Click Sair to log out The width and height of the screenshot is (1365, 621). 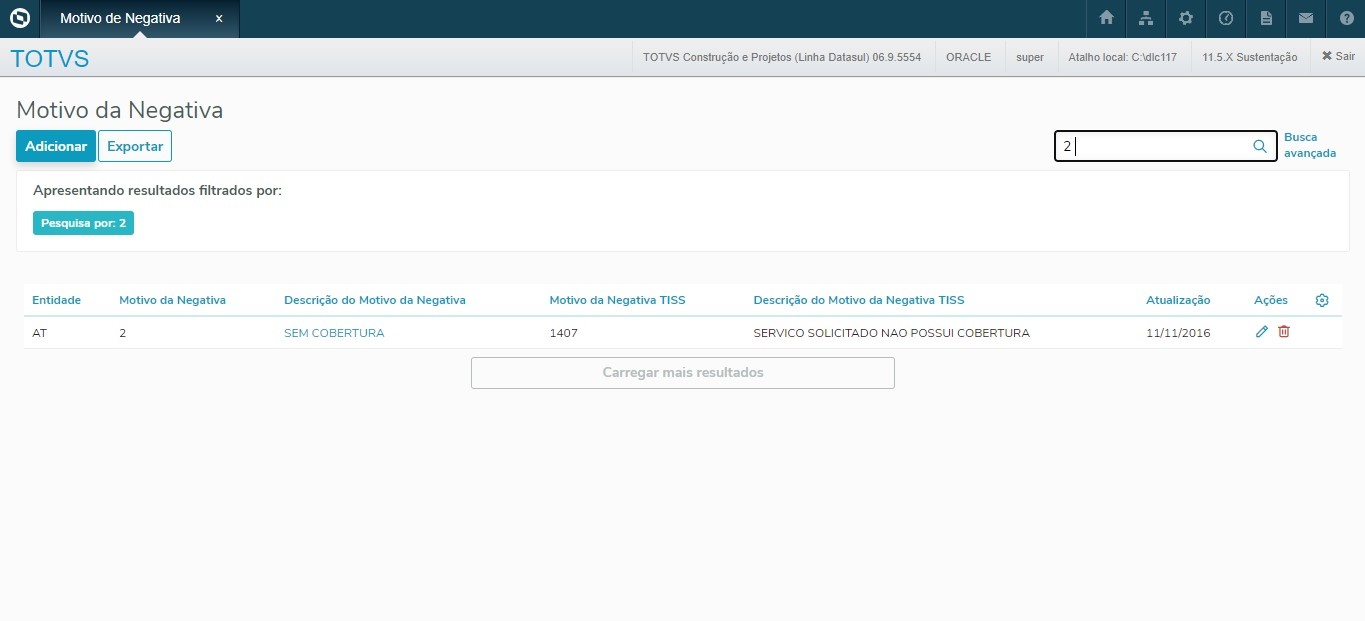pyautogui.click(x=1338, y=57)
